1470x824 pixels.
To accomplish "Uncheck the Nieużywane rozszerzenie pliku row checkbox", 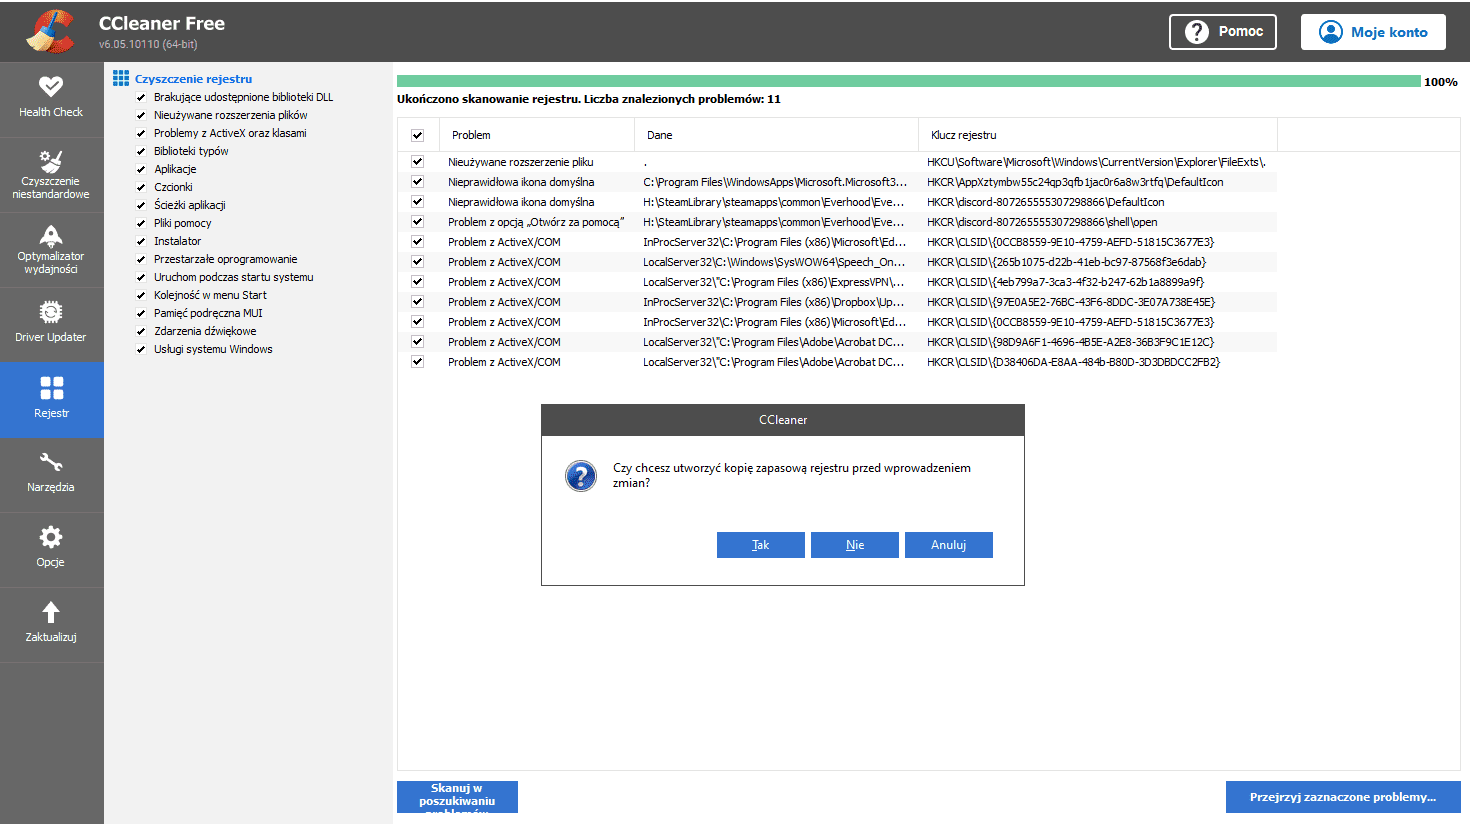I will pyautogui.click(x=418, y=162).
